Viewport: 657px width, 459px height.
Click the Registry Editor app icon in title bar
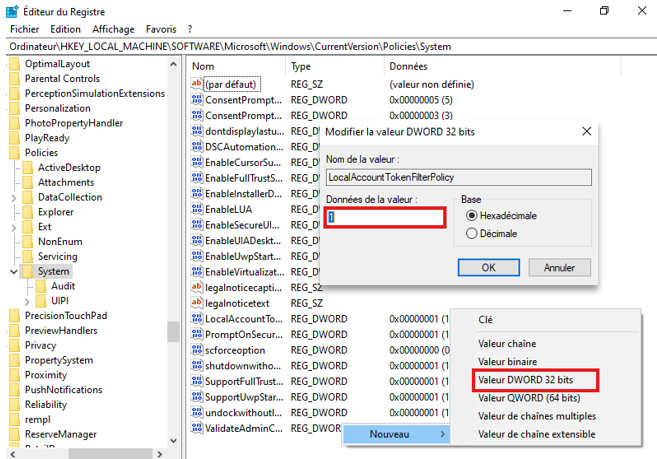[12, 10]
